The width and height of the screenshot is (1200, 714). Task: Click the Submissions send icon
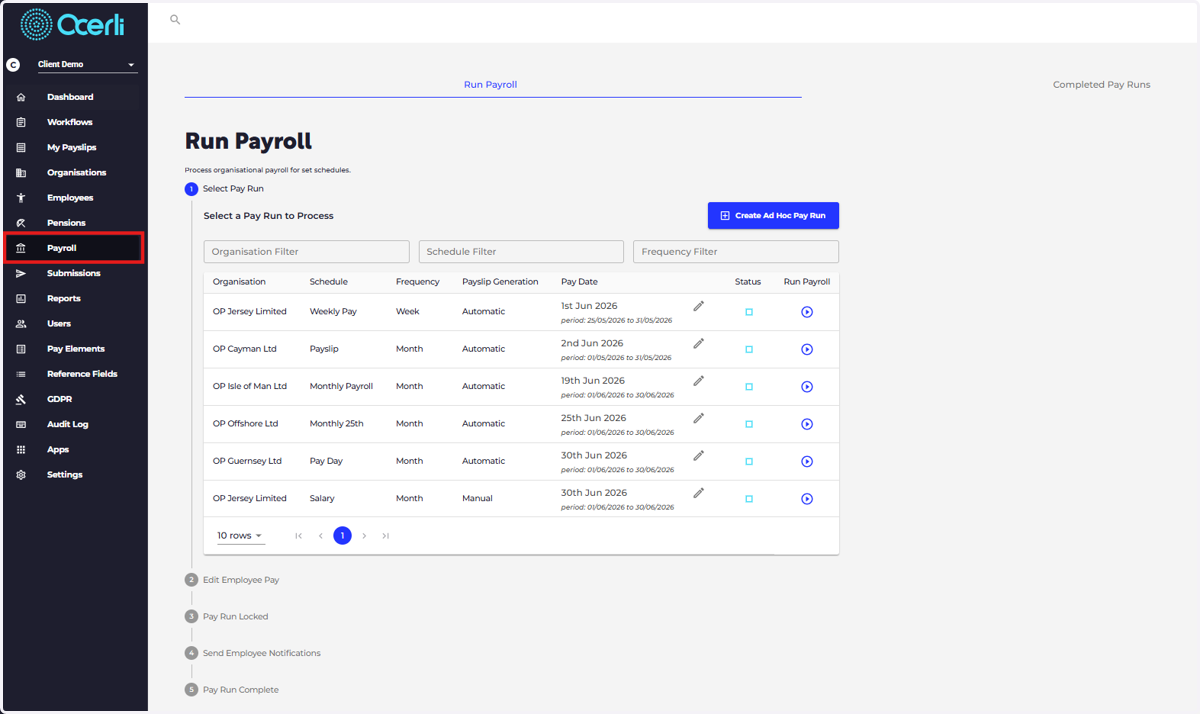tap(21, 273)
